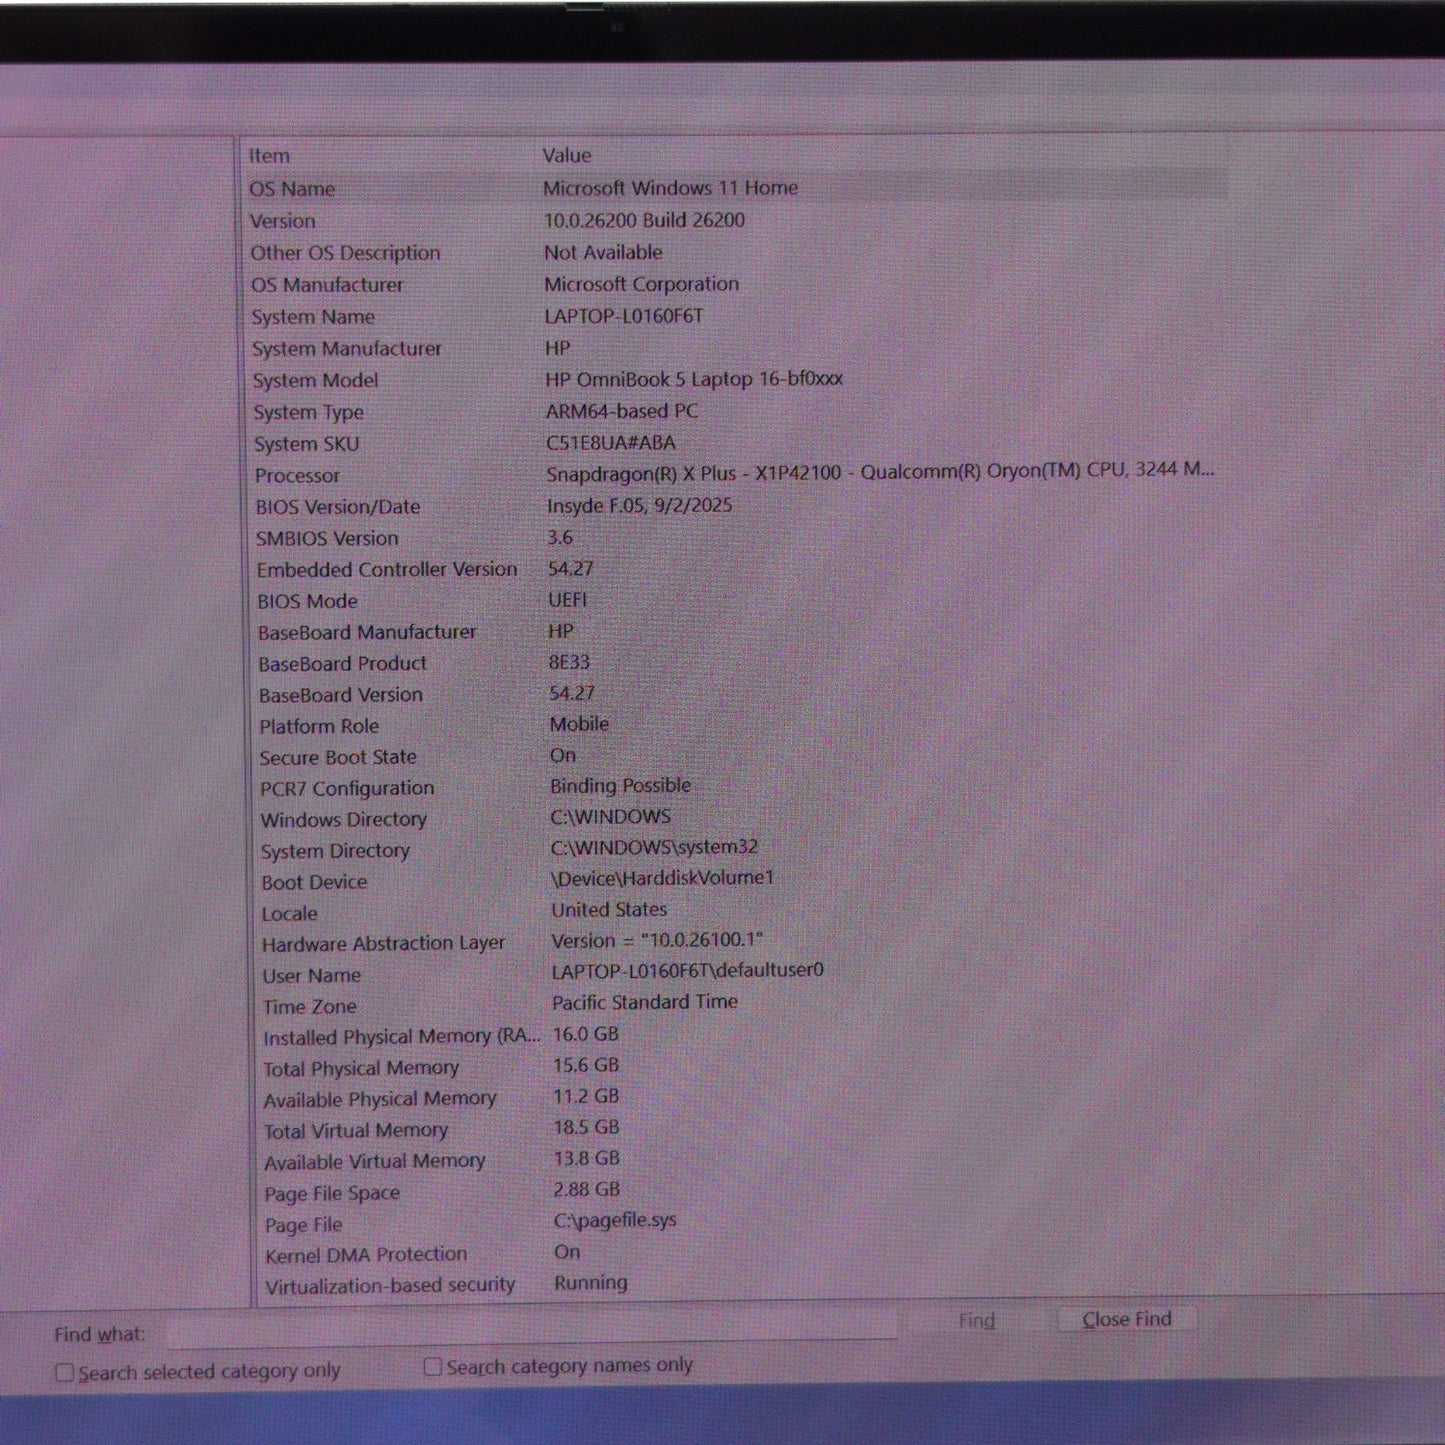The width and height of the screenshot is (1445, 1445).
Task: Select the OS Name row
Action: [293, 189]
